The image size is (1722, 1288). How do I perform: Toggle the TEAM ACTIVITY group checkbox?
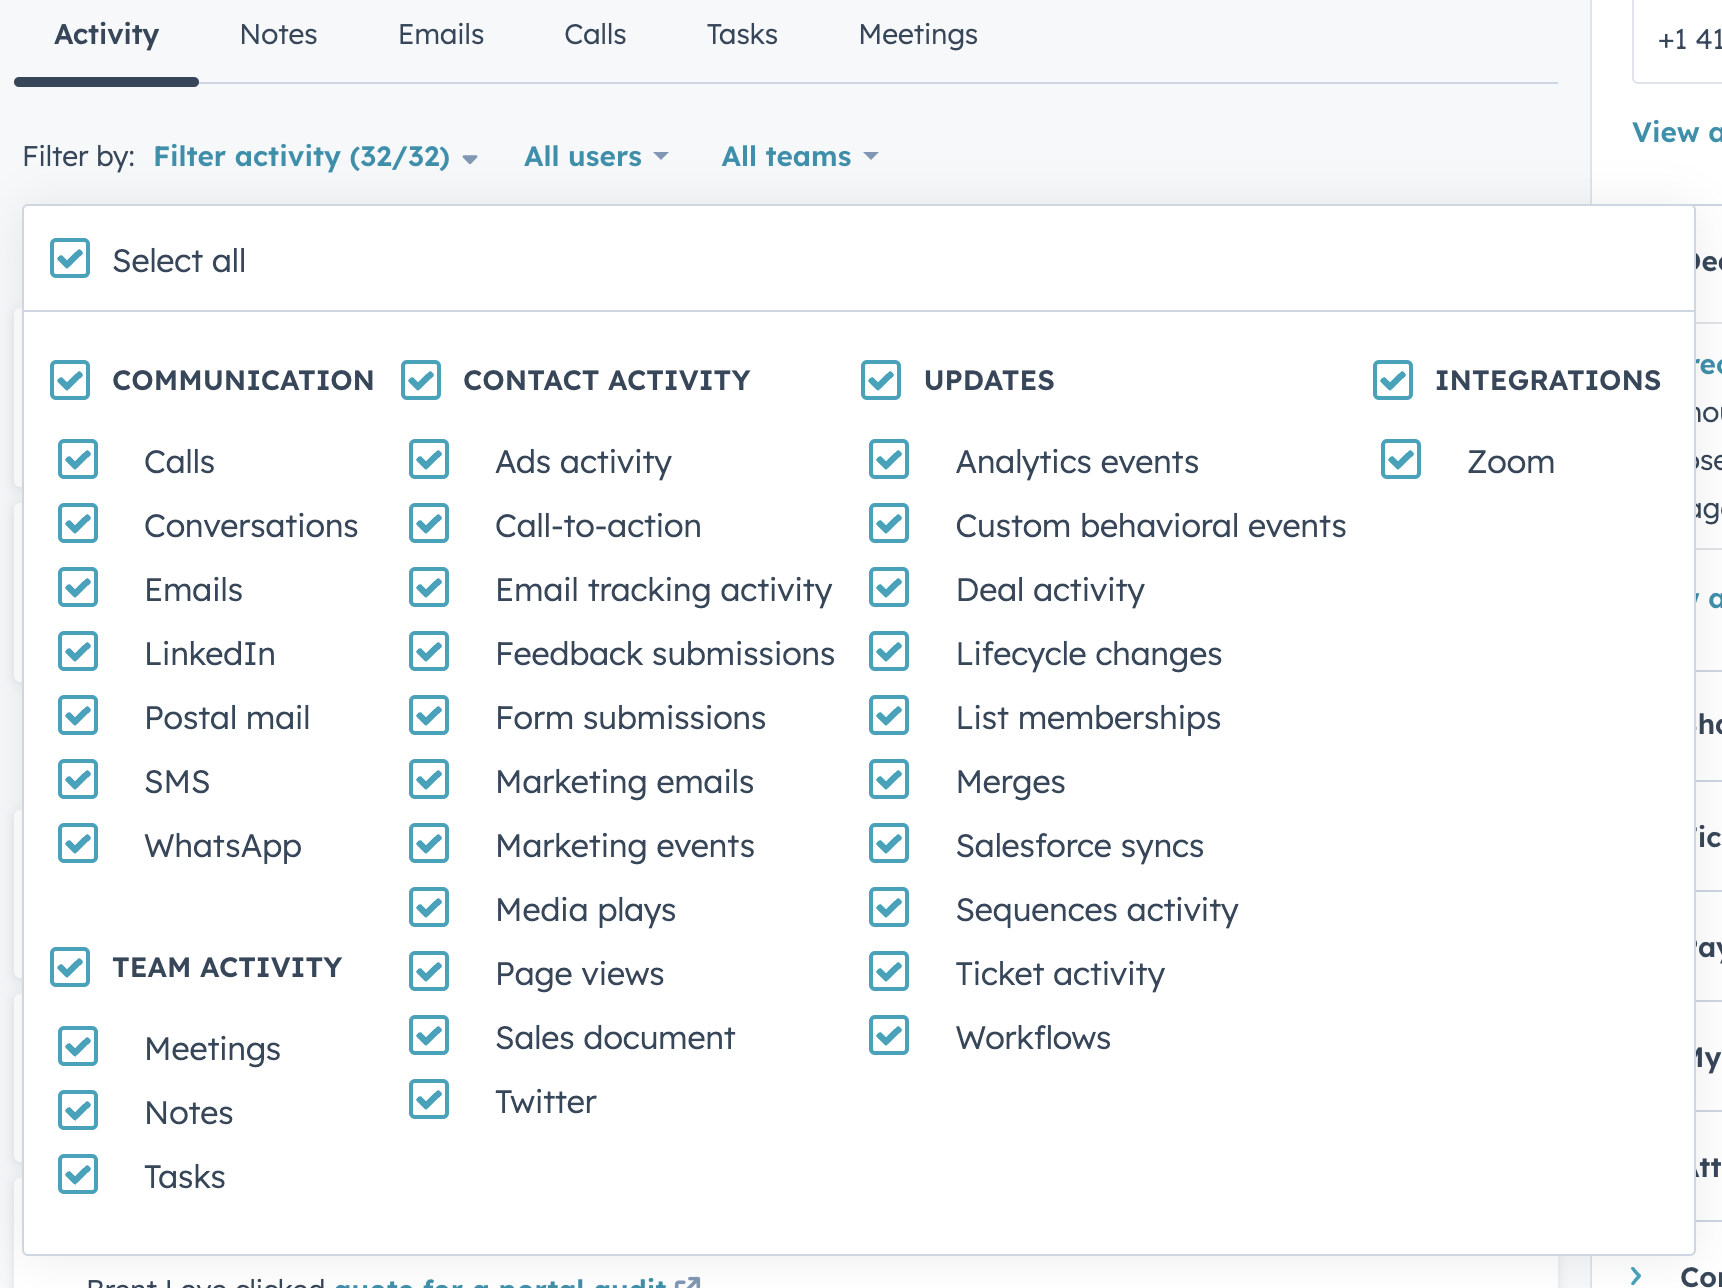pyautogui.click(x=70, y=967)
